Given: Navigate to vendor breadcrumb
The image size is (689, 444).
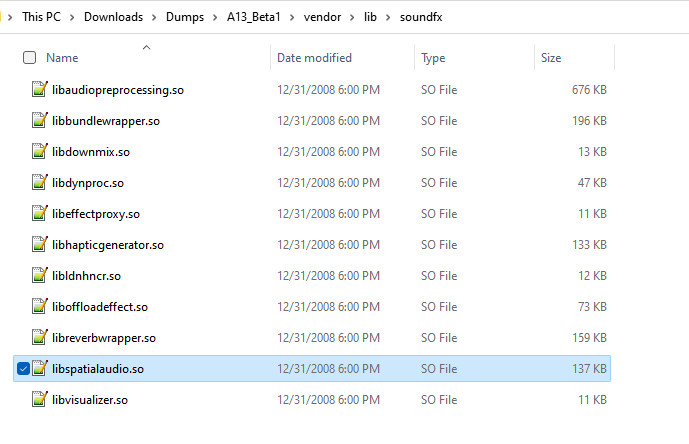Looking at the screenshot, I should point(322,17).
